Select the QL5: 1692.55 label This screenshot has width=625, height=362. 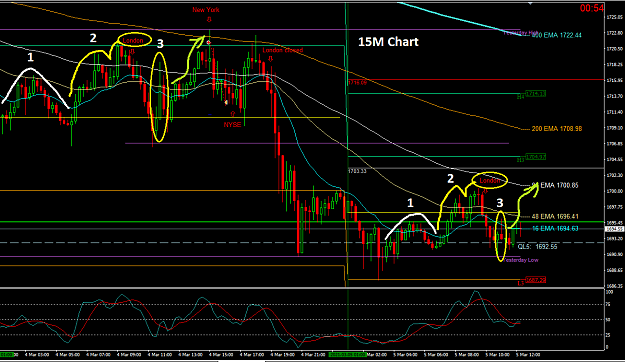coord(537,247)
